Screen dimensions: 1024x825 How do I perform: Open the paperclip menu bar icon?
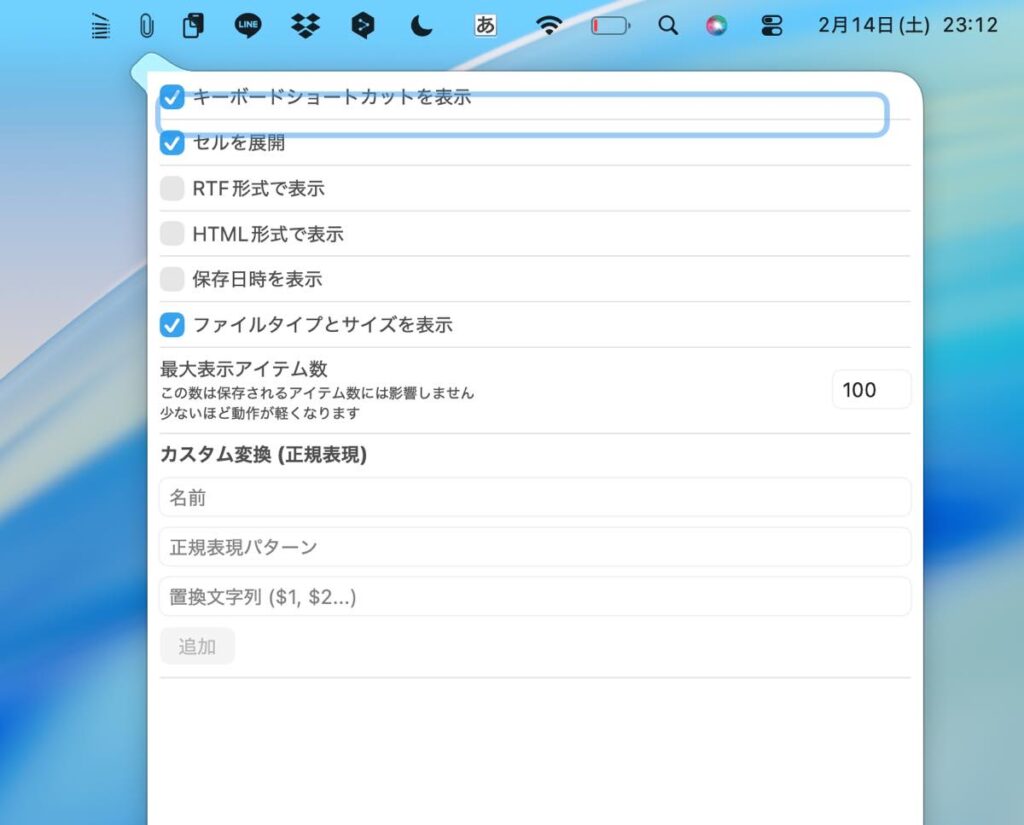point(147,26)
